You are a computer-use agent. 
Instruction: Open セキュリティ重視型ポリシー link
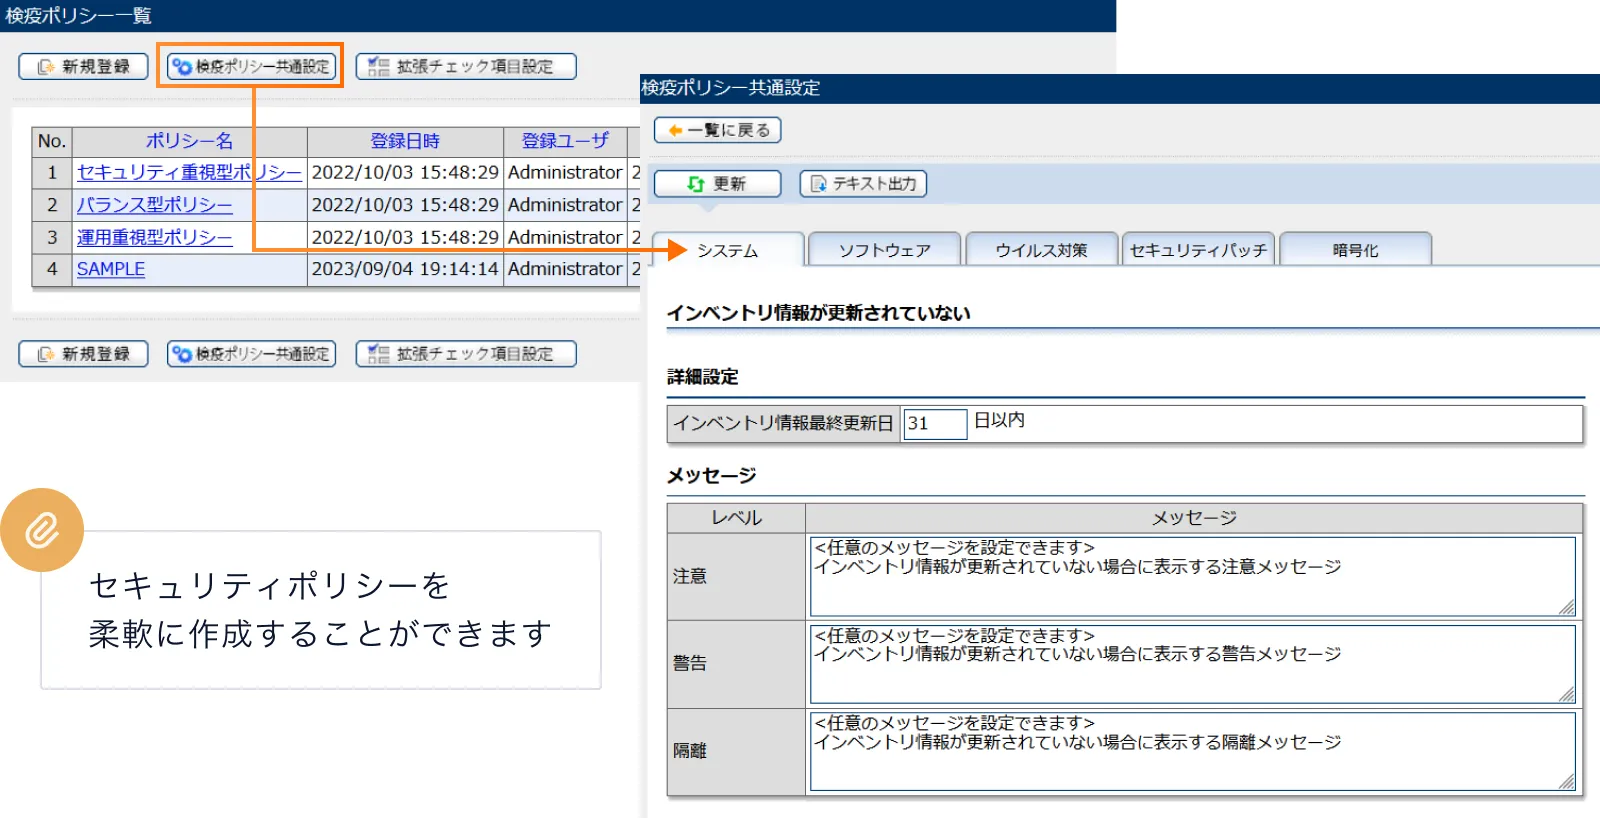[189, 172]
